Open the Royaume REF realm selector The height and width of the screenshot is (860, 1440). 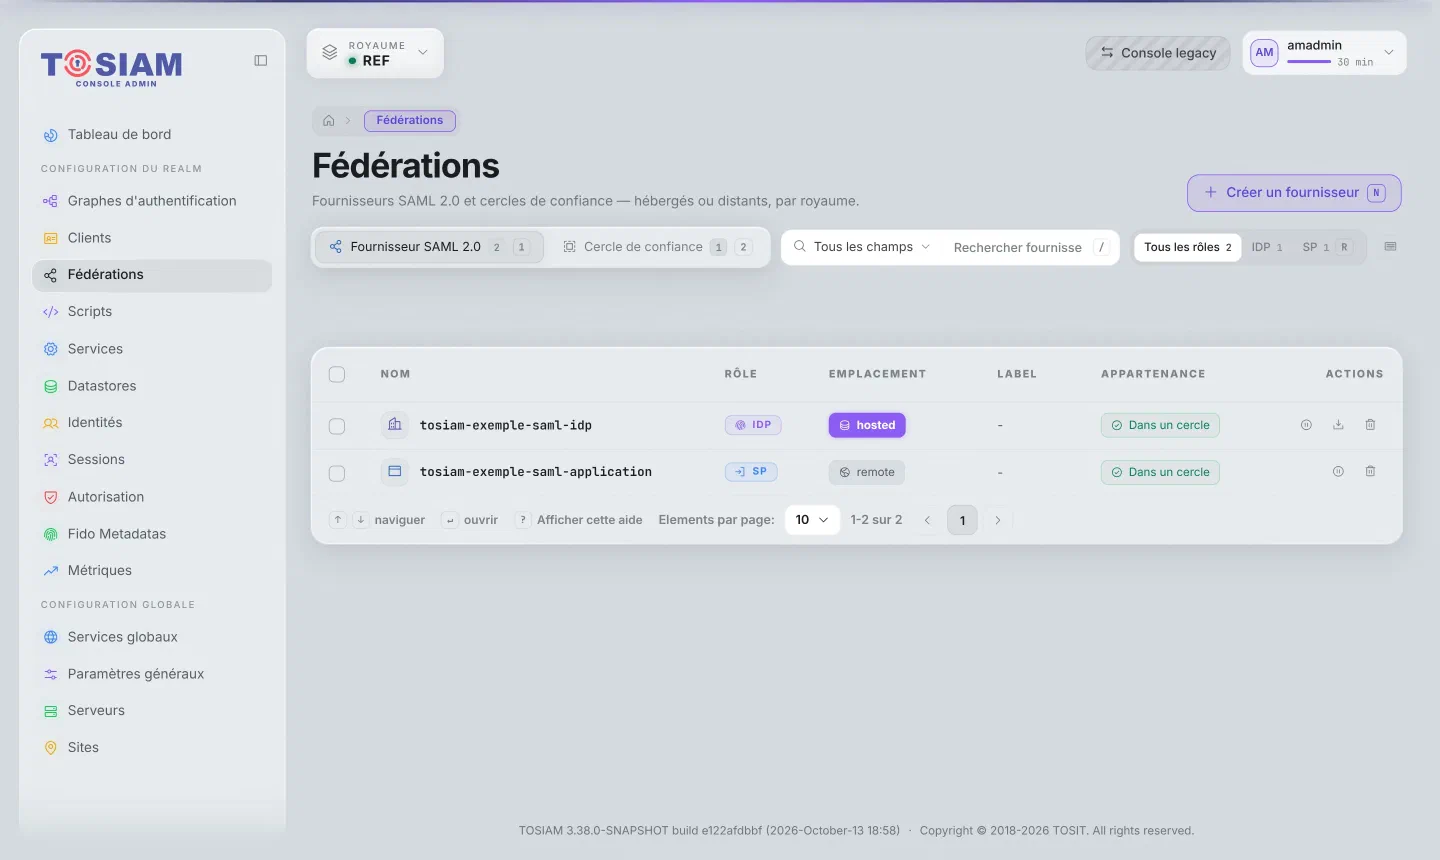click(375, 53)
